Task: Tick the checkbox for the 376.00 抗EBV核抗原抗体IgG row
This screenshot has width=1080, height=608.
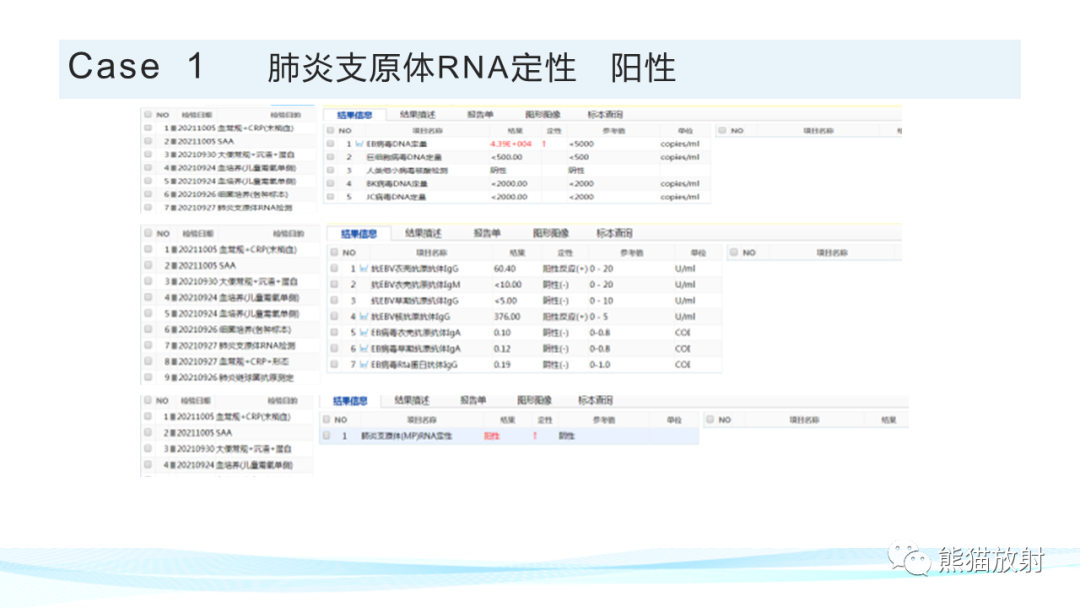Action: [x=335, y=317]
